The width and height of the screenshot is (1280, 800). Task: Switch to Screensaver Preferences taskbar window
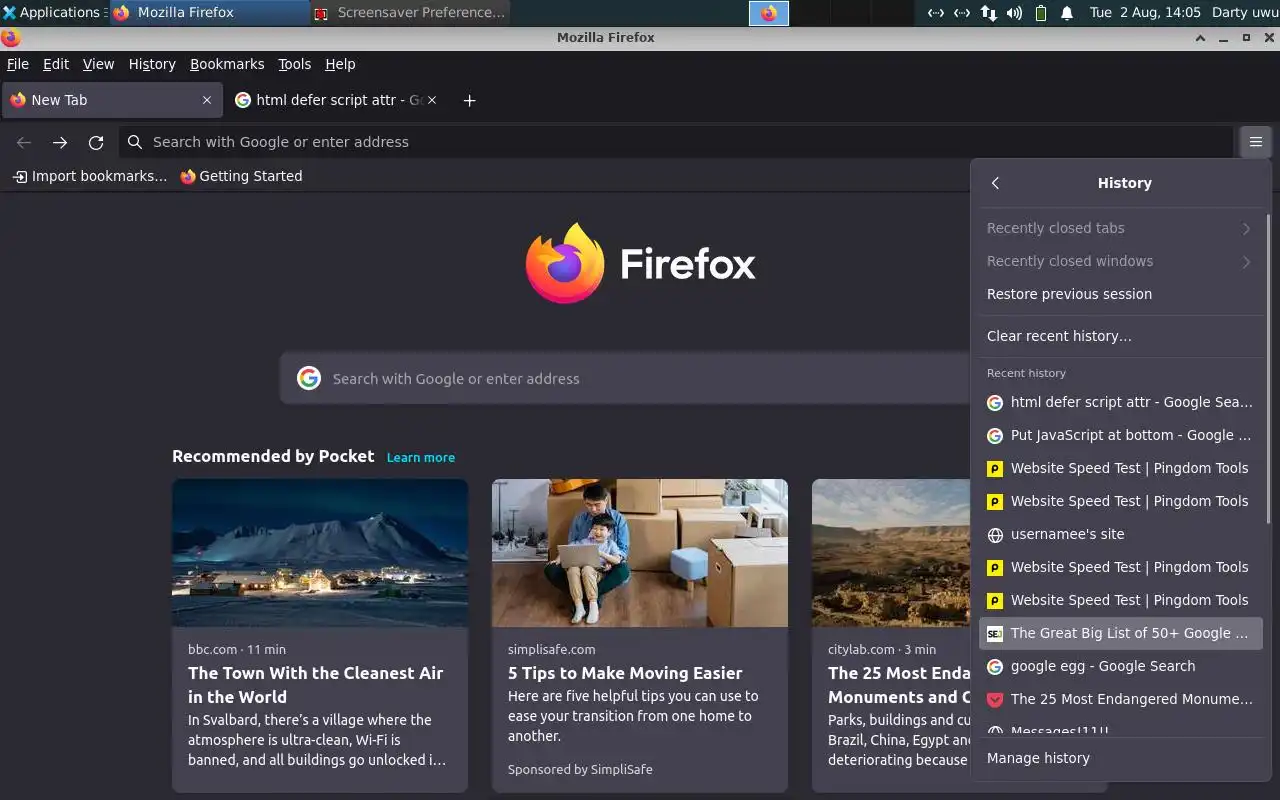click(410, 13)
